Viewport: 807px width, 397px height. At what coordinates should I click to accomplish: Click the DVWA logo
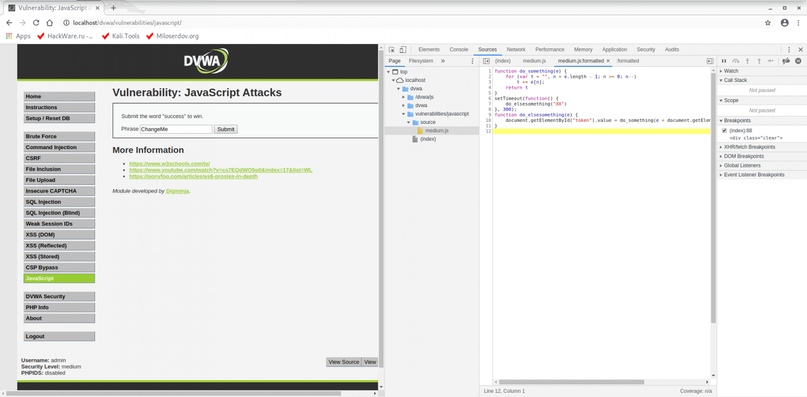pos(206,61)
